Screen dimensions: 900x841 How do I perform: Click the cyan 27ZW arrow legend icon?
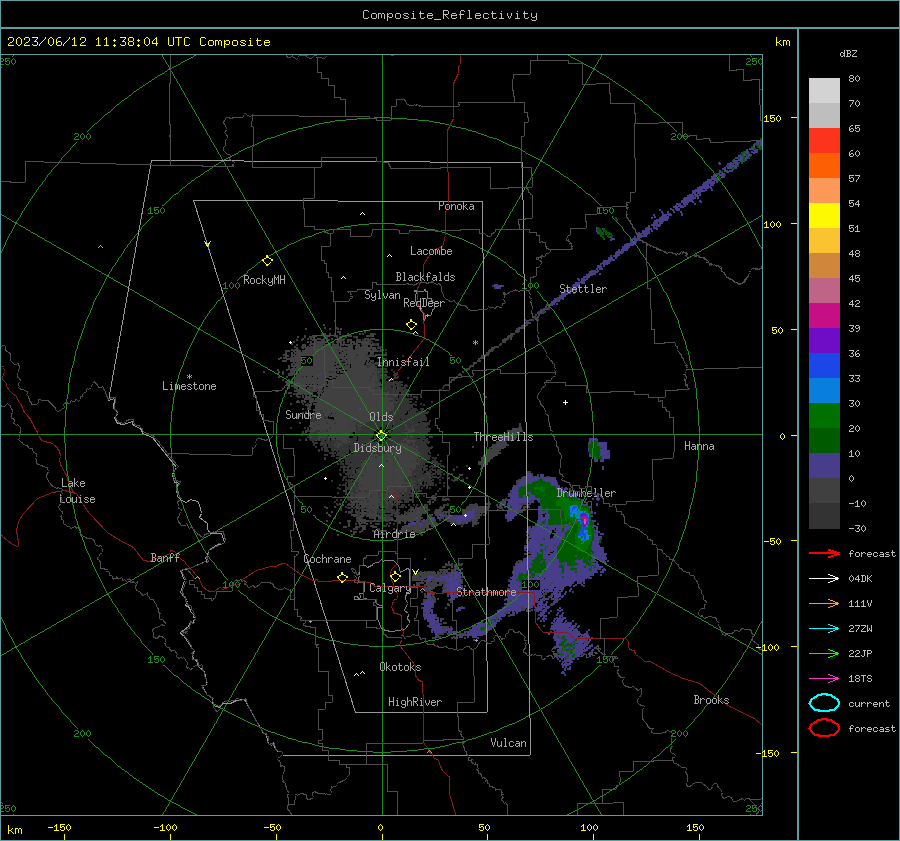coord(824,629)
